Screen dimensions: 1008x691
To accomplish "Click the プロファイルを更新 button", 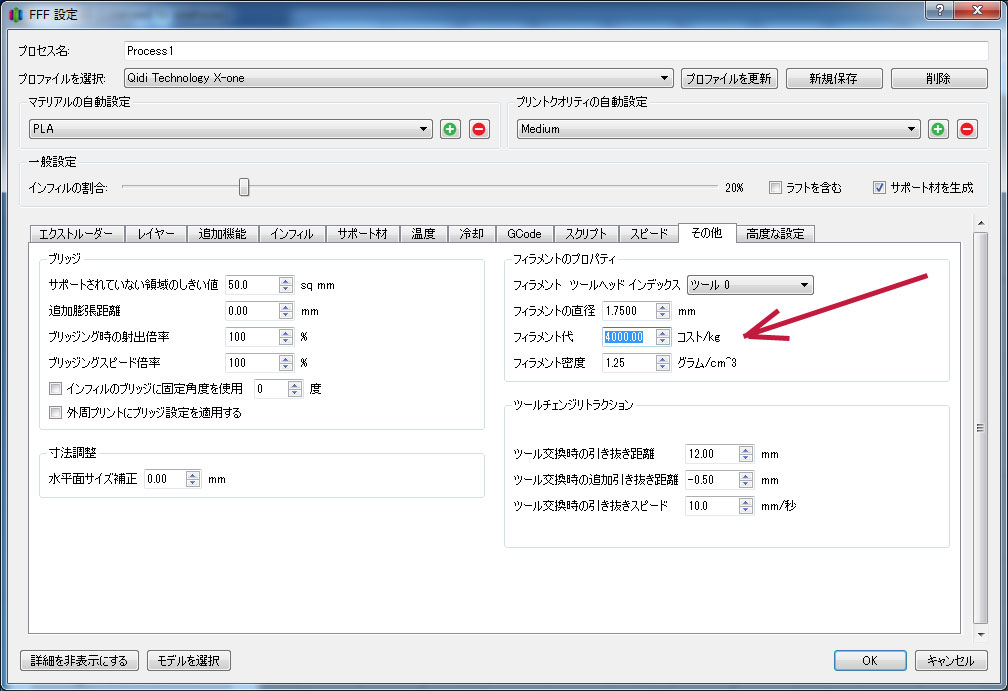I will pos(729,78).
